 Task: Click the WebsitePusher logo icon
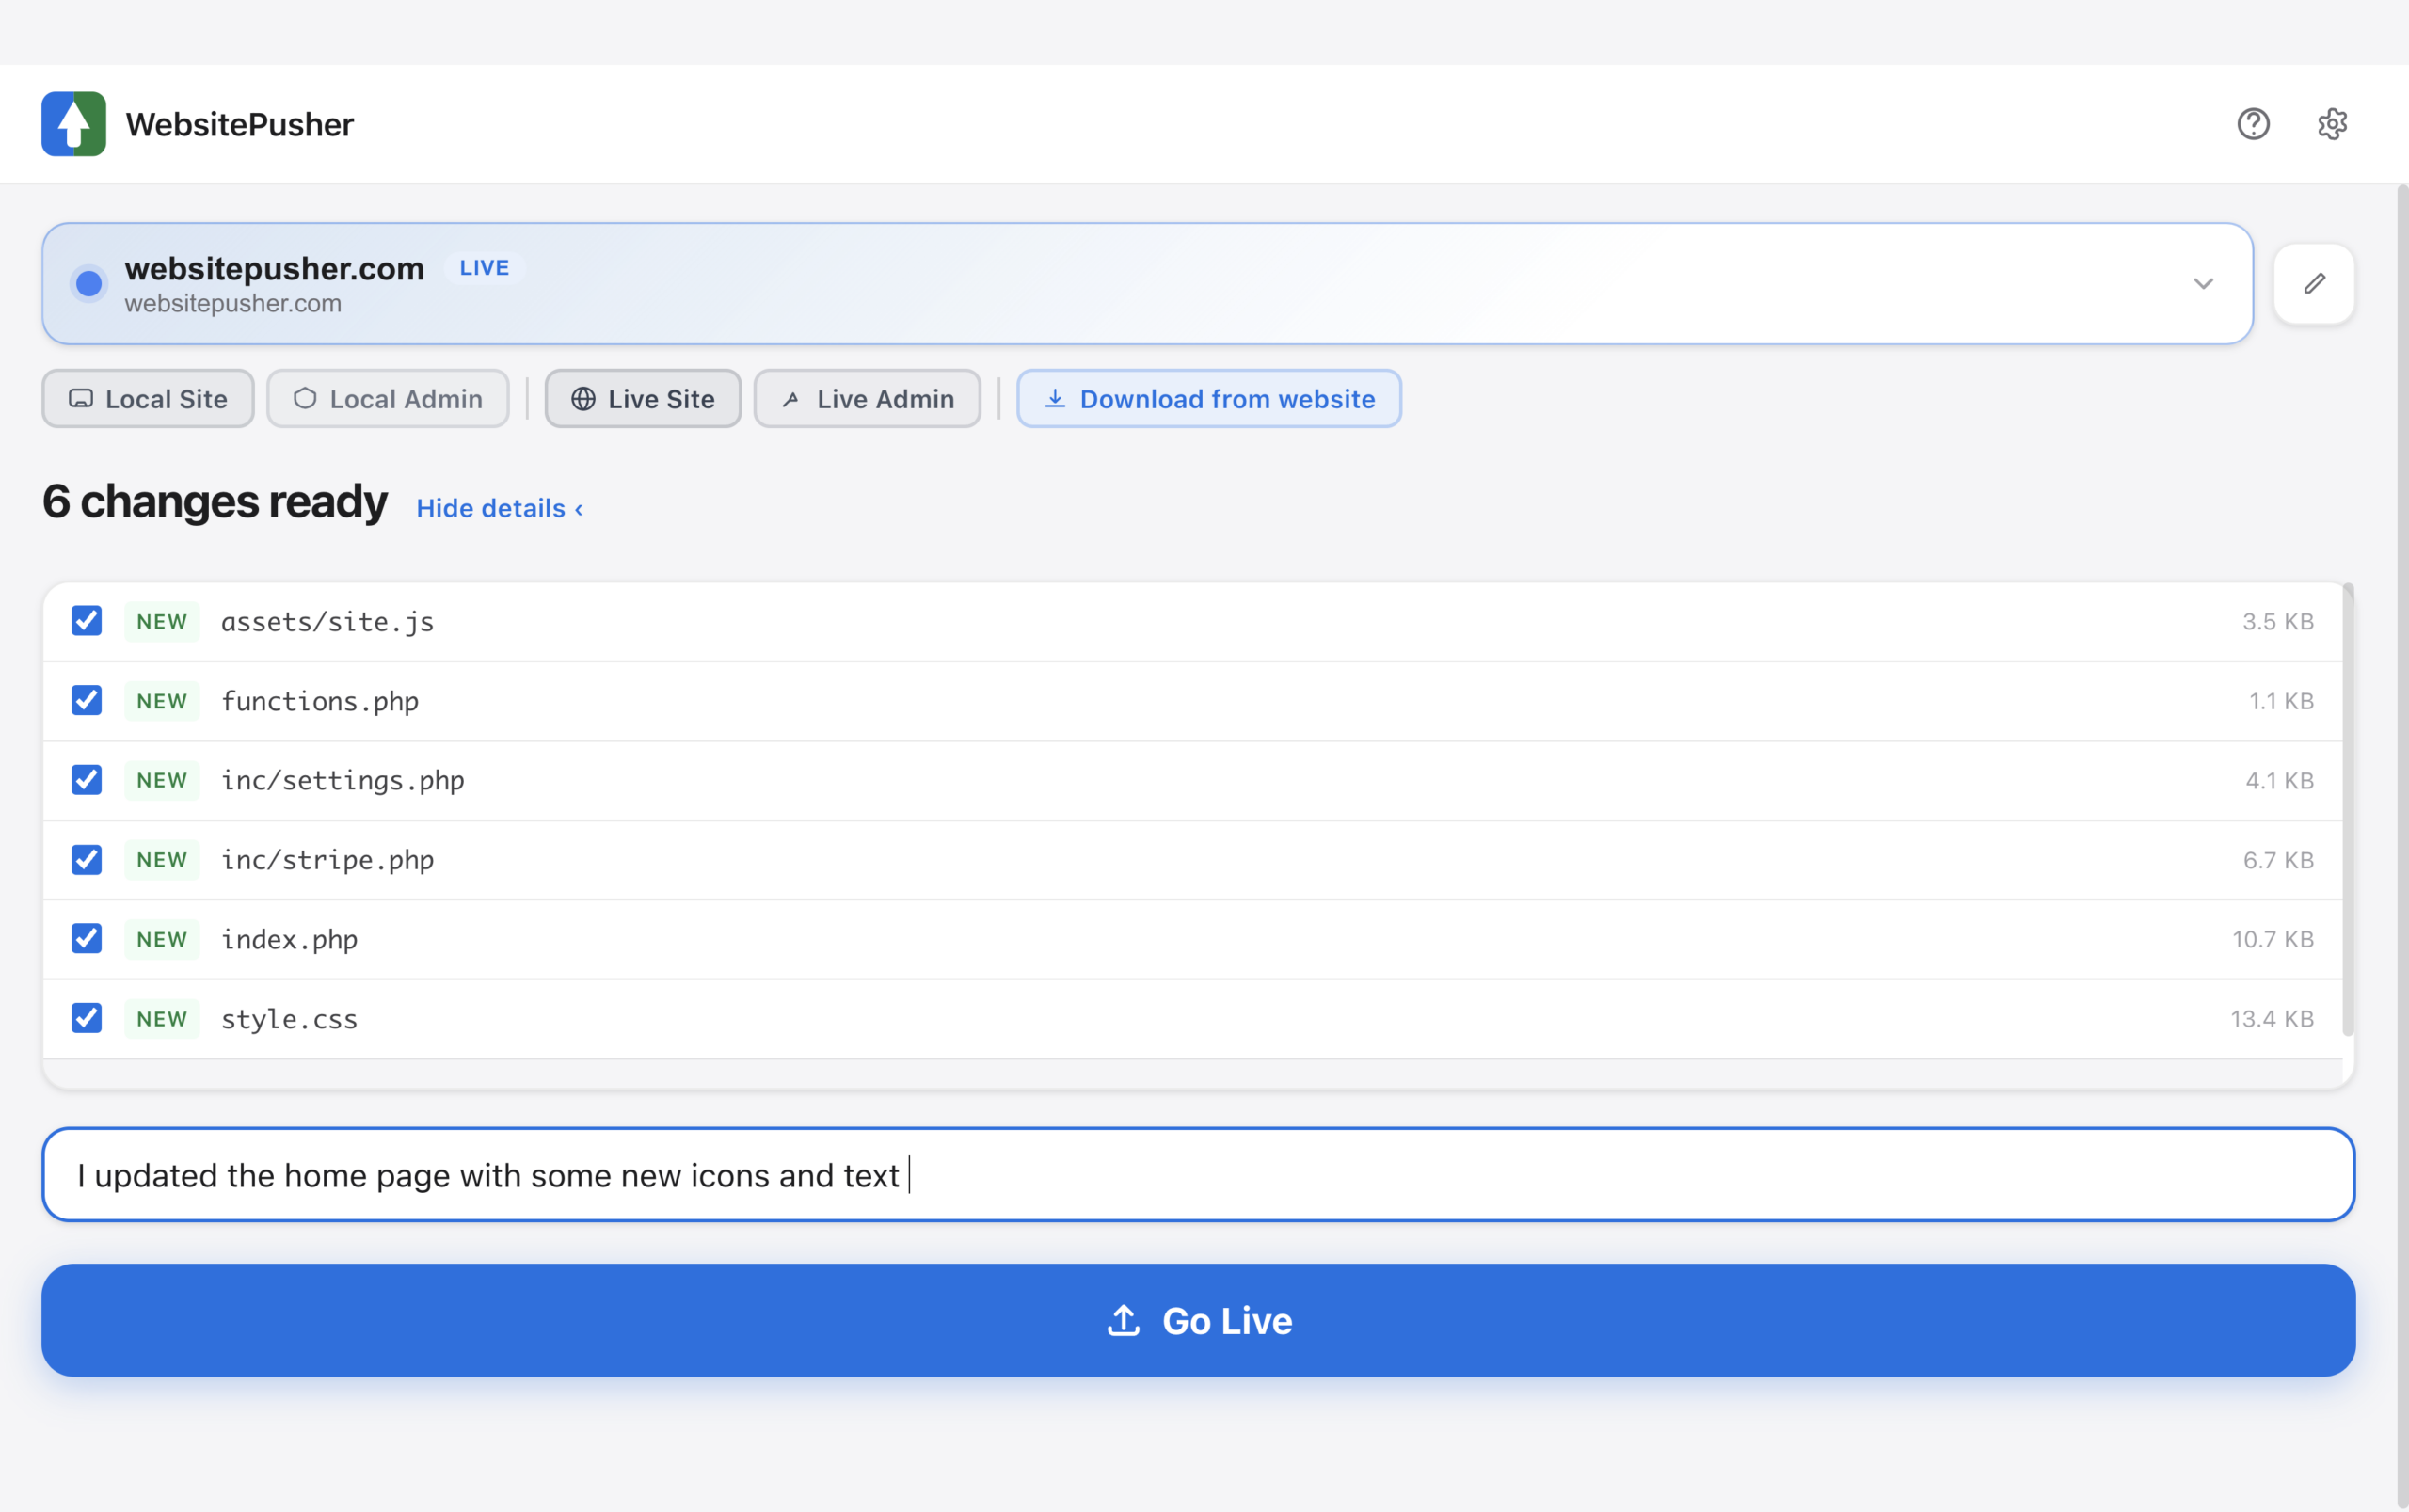(73, 124)
